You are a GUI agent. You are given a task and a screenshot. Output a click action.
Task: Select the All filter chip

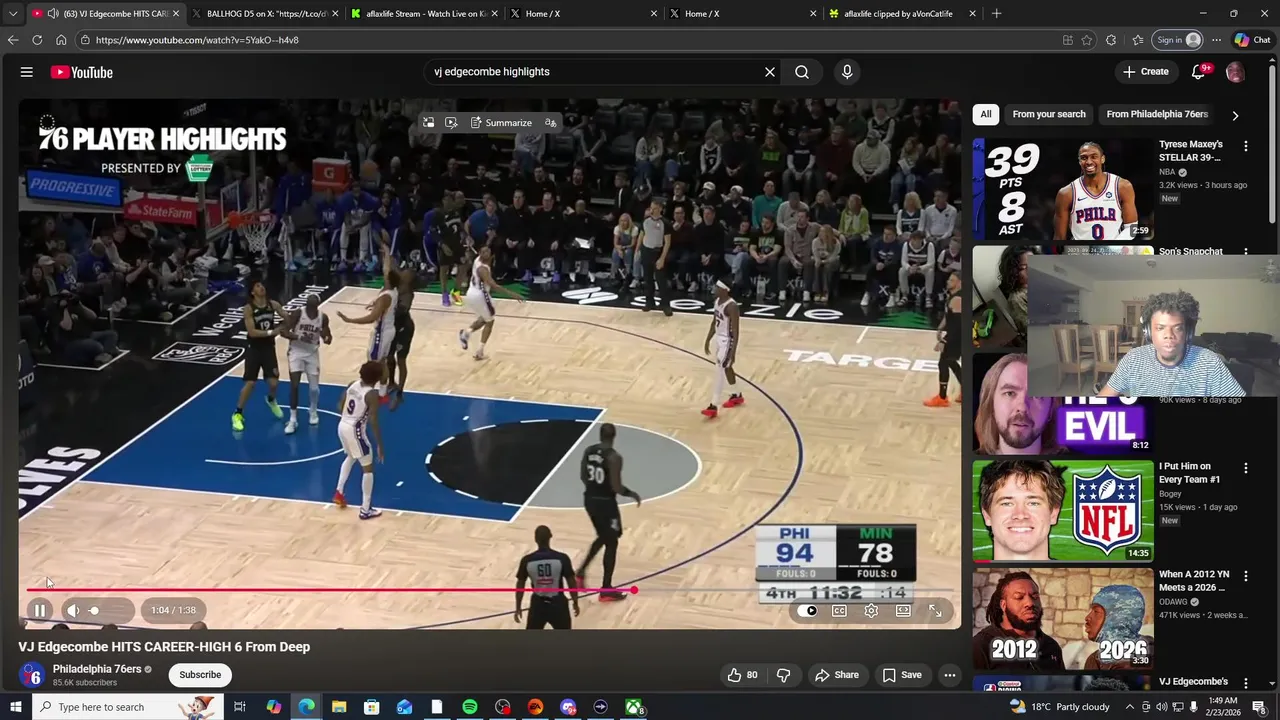click(986, 114)
